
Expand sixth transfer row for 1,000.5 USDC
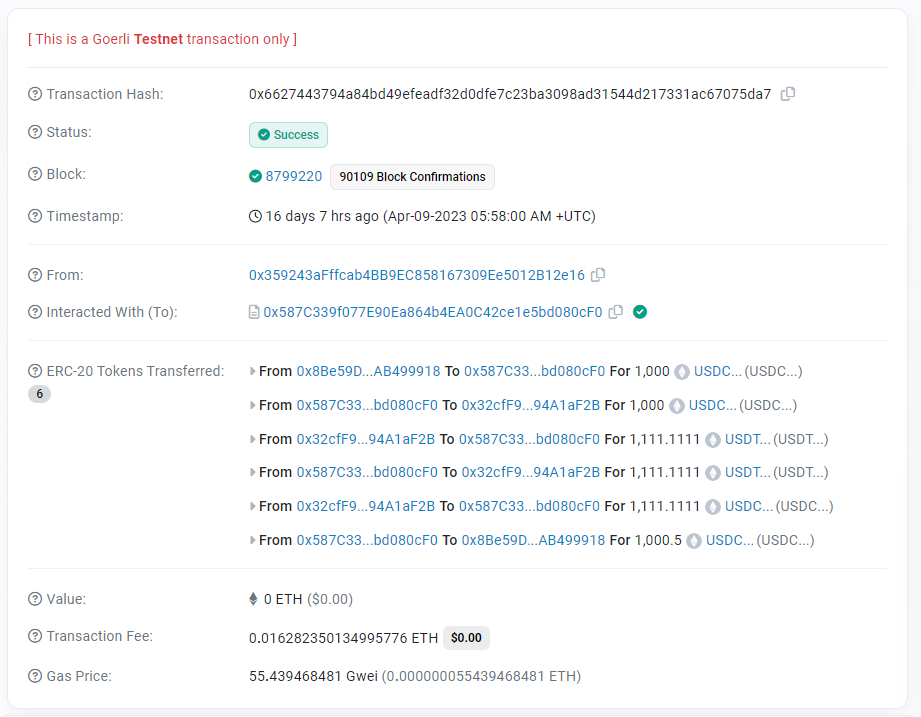[253, 540]
